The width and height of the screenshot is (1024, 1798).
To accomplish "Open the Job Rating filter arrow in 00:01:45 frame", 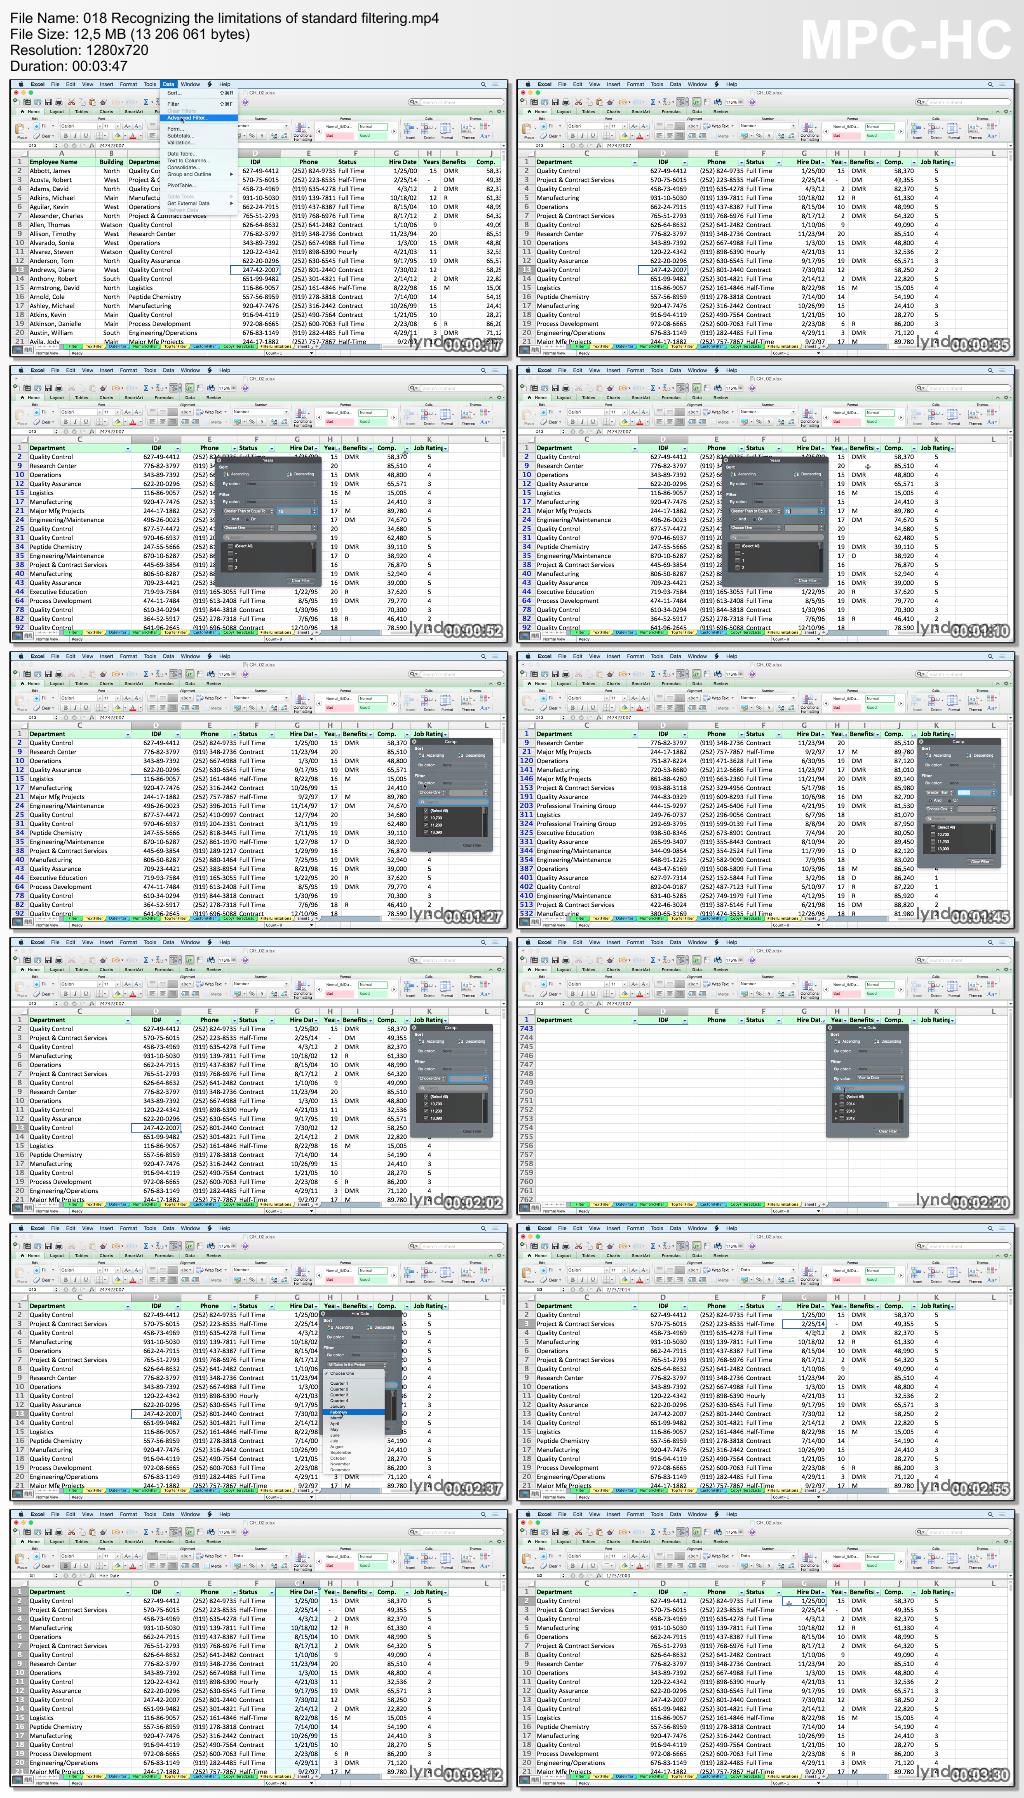I will 954,734.
